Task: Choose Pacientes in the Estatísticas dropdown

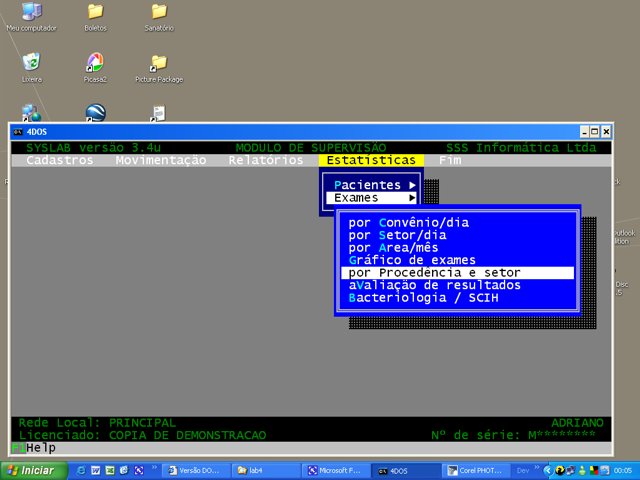Action: point(371,185)
